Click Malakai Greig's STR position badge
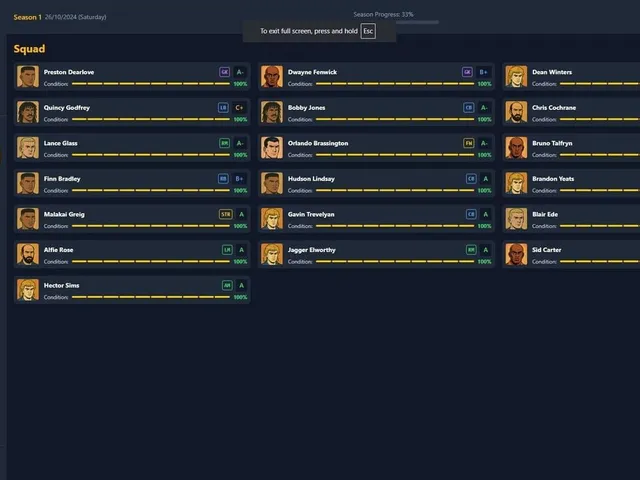Viewport: 640px width, 480px height. click(x=225, y=214)
